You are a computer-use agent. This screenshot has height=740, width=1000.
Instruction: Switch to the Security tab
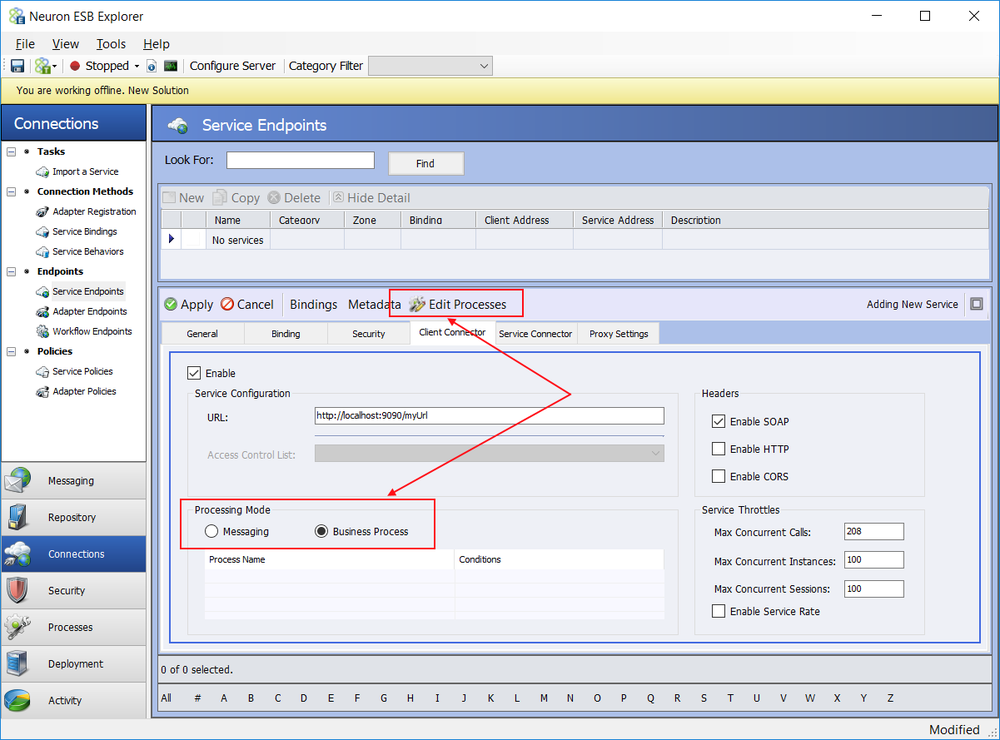[x=369, y=334]
